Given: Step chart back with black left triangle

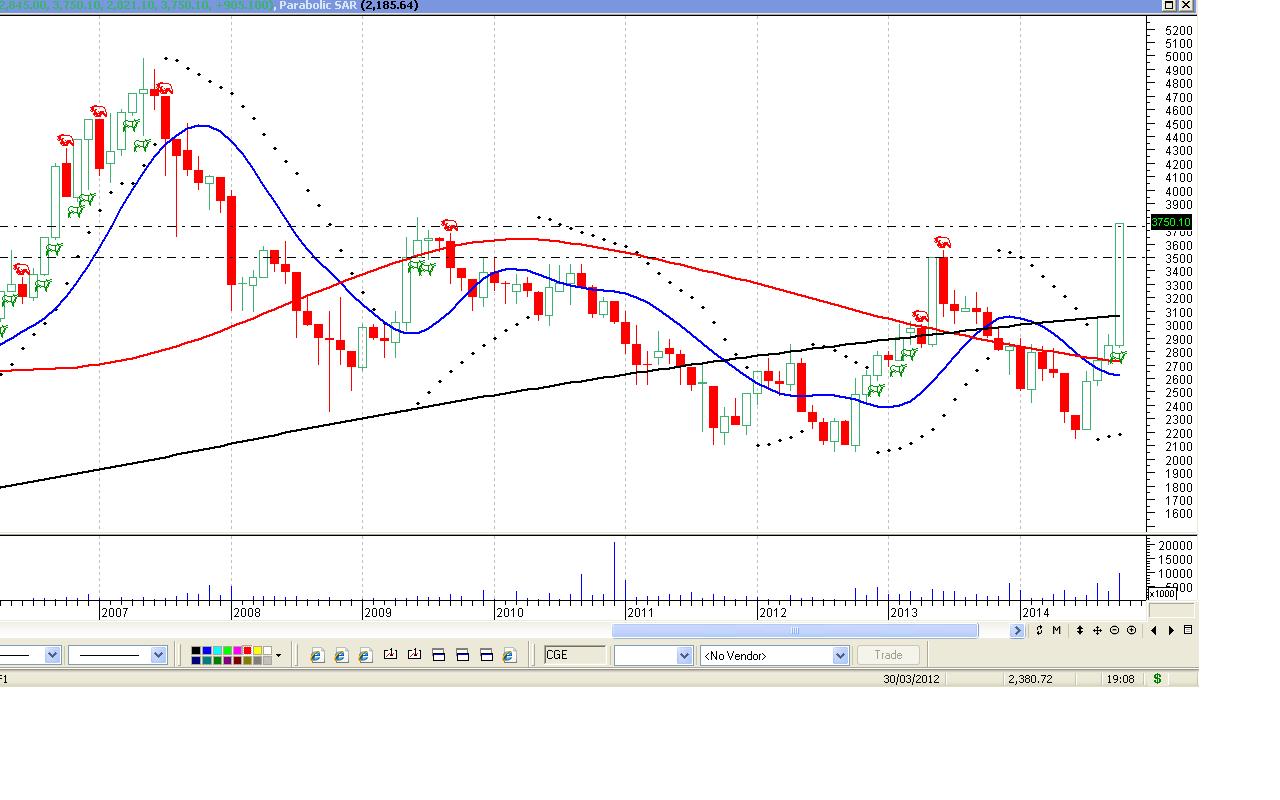Looking at the screenshot, I should (x=1154, y=630).
